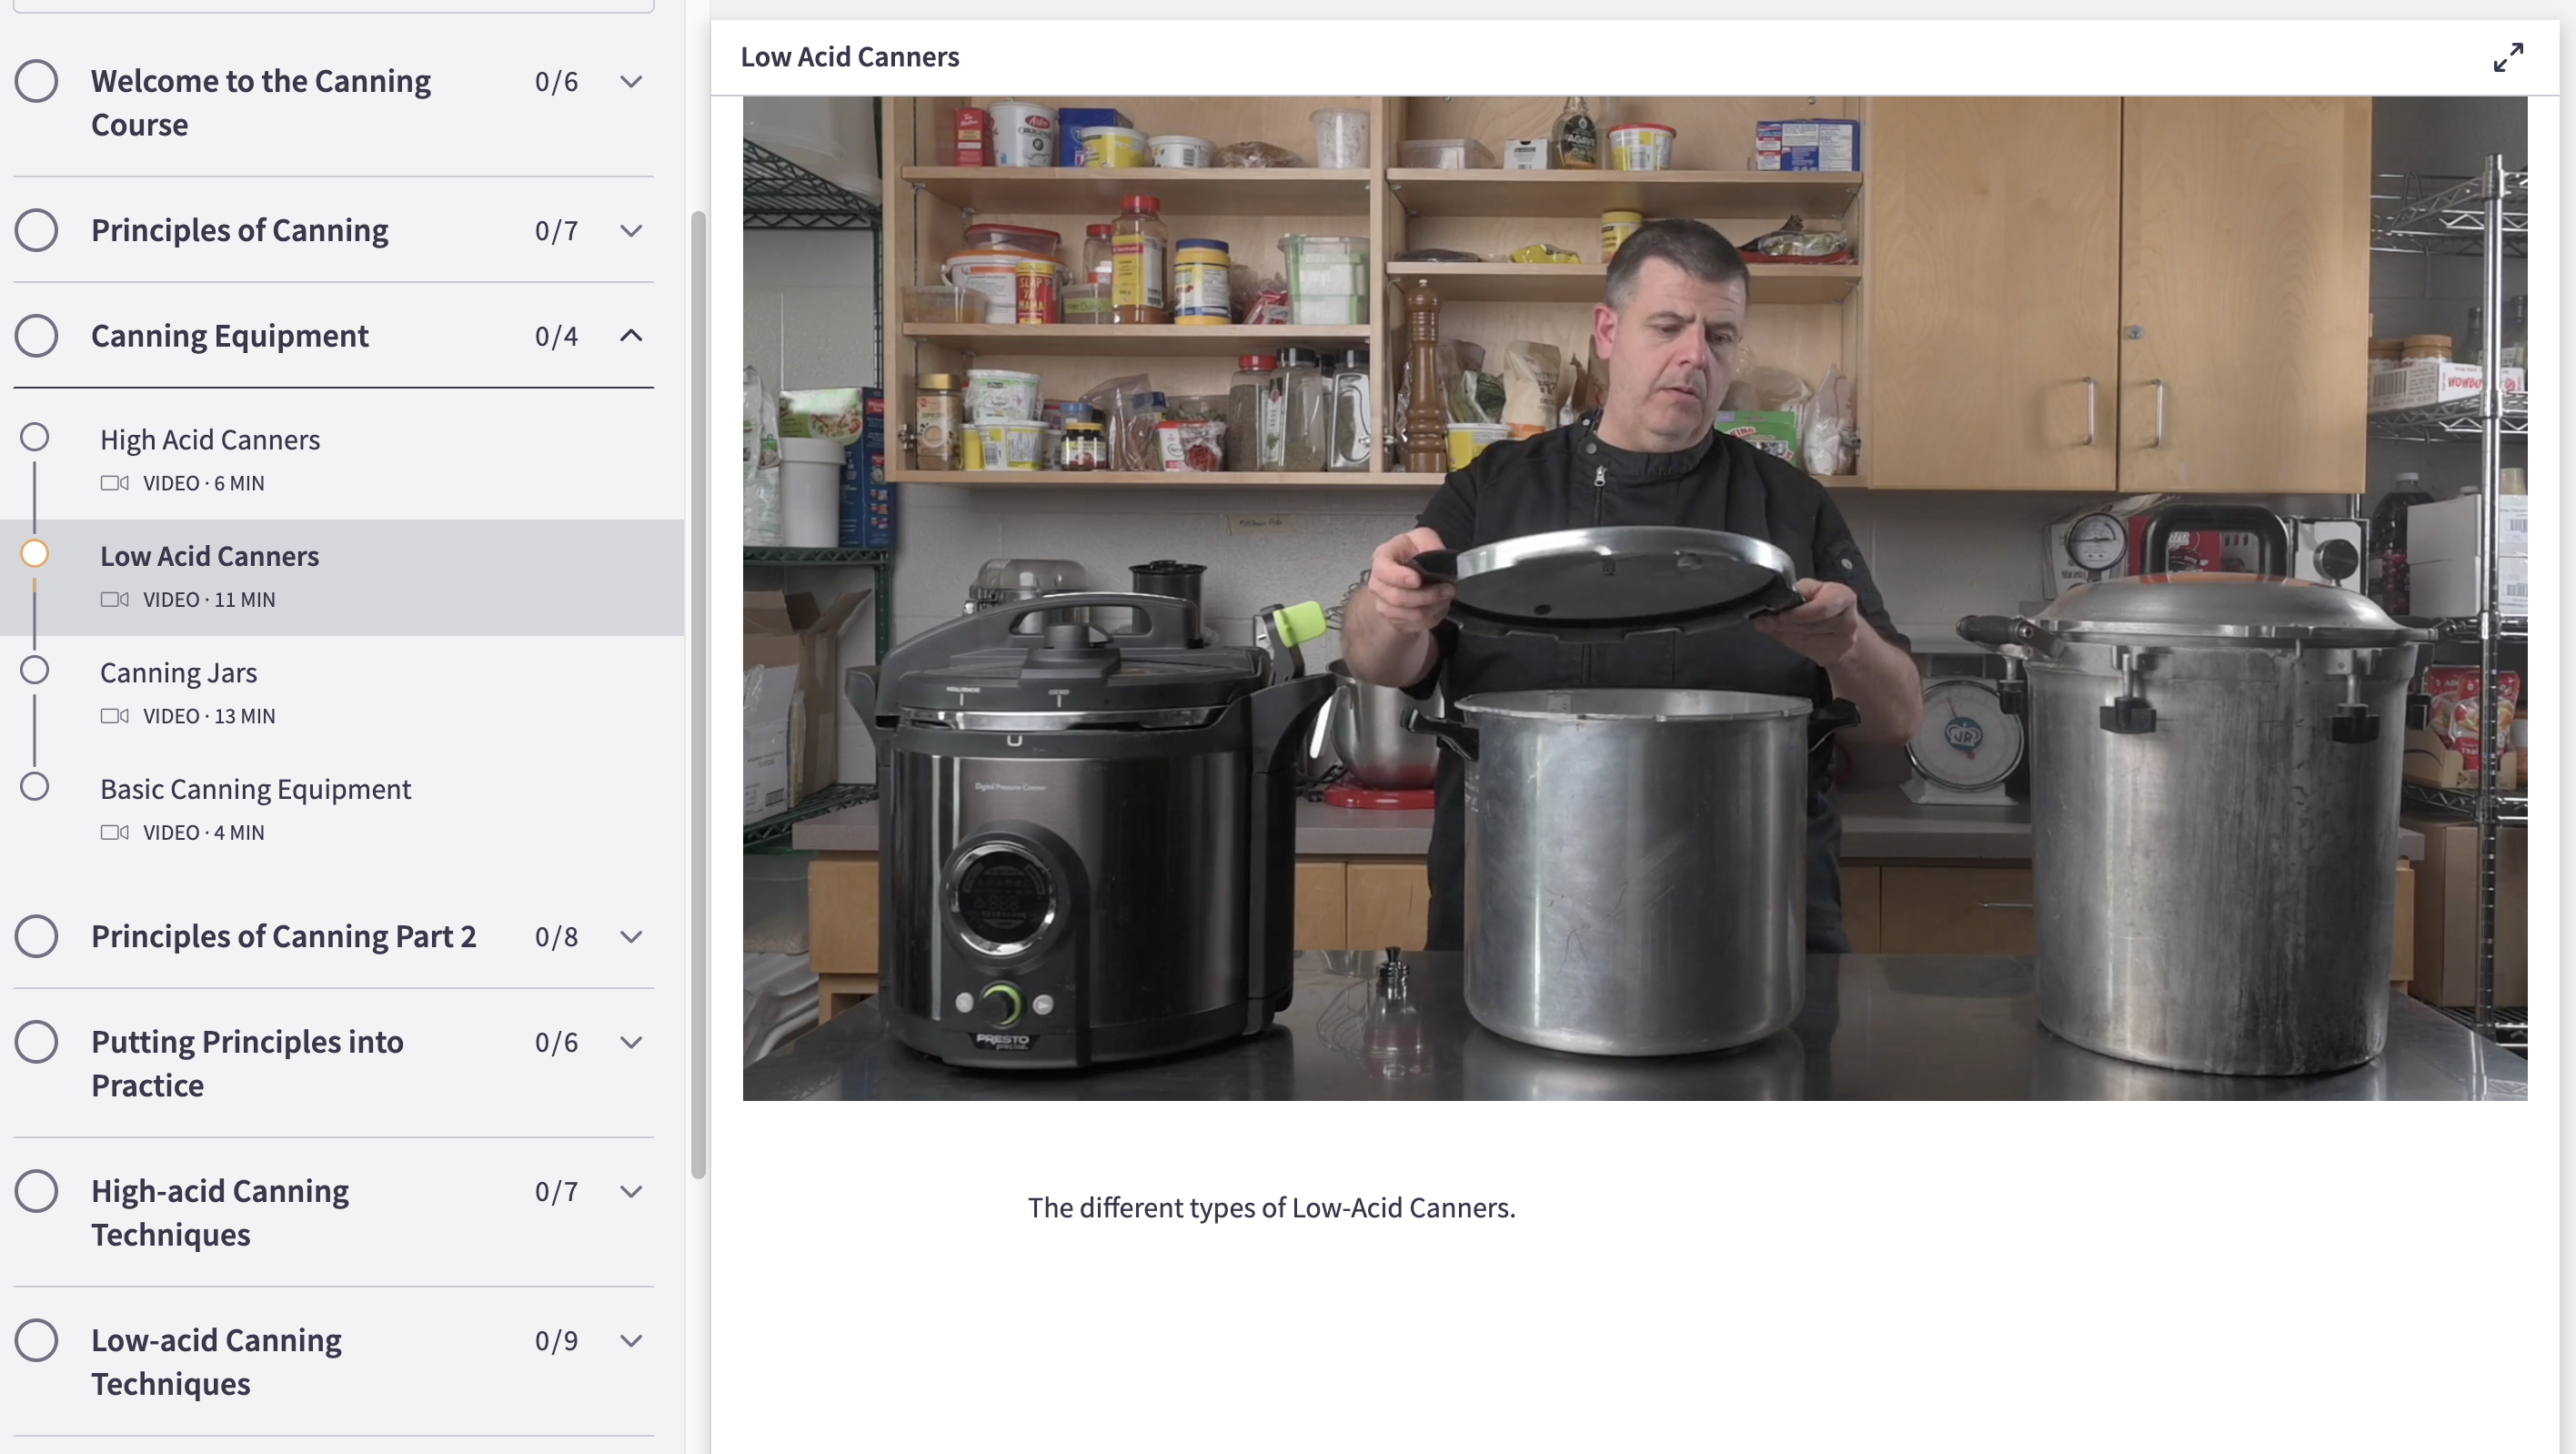Click video camera icon under Canning Jars

pyautogui.click(x=115, y=716)
